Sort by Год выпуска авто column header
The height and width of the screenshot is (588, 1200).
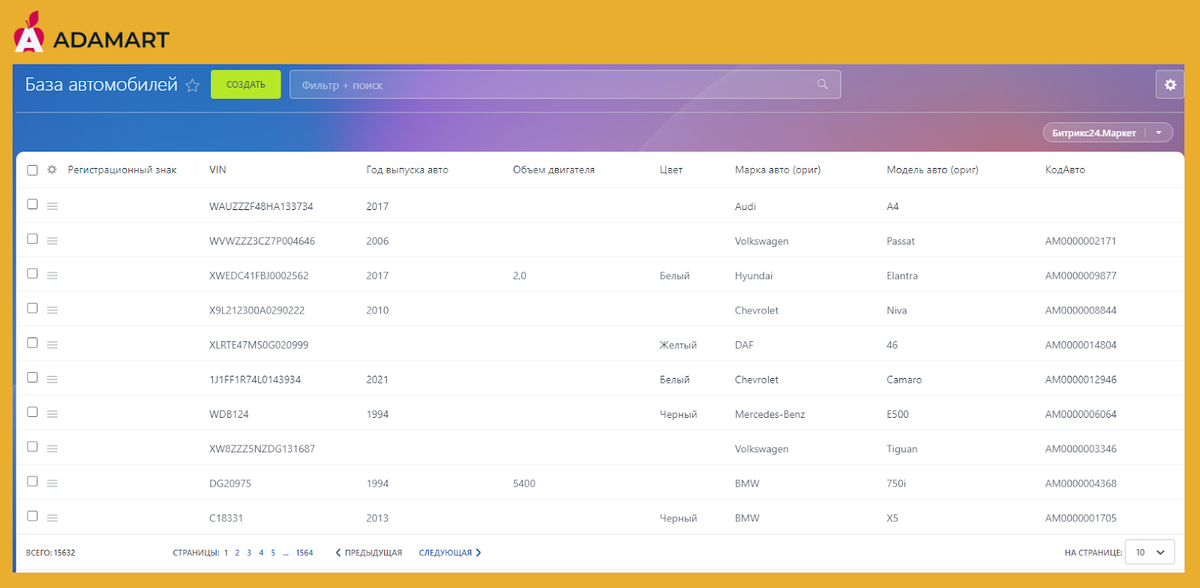click(407, 170)
